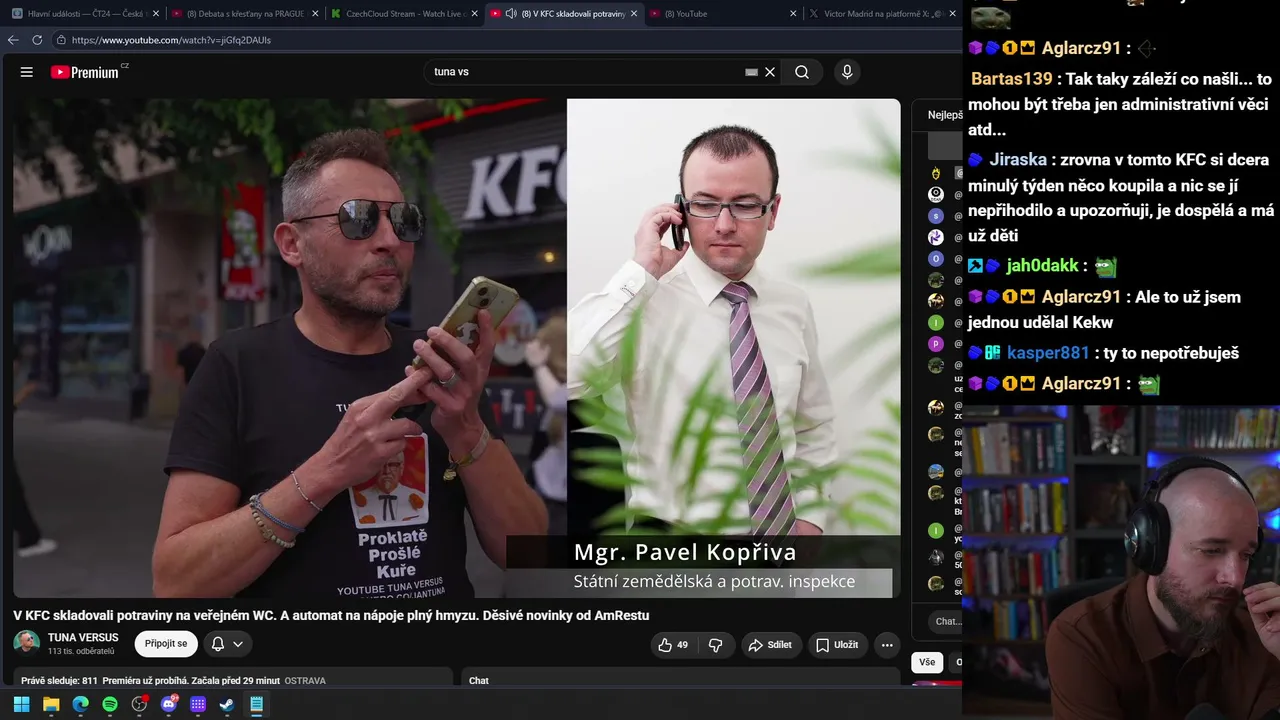This screenshot has height=720, width=1280.
Task: Close the 'Hlavní události — ČT24' tab
Action: (156, 14)
